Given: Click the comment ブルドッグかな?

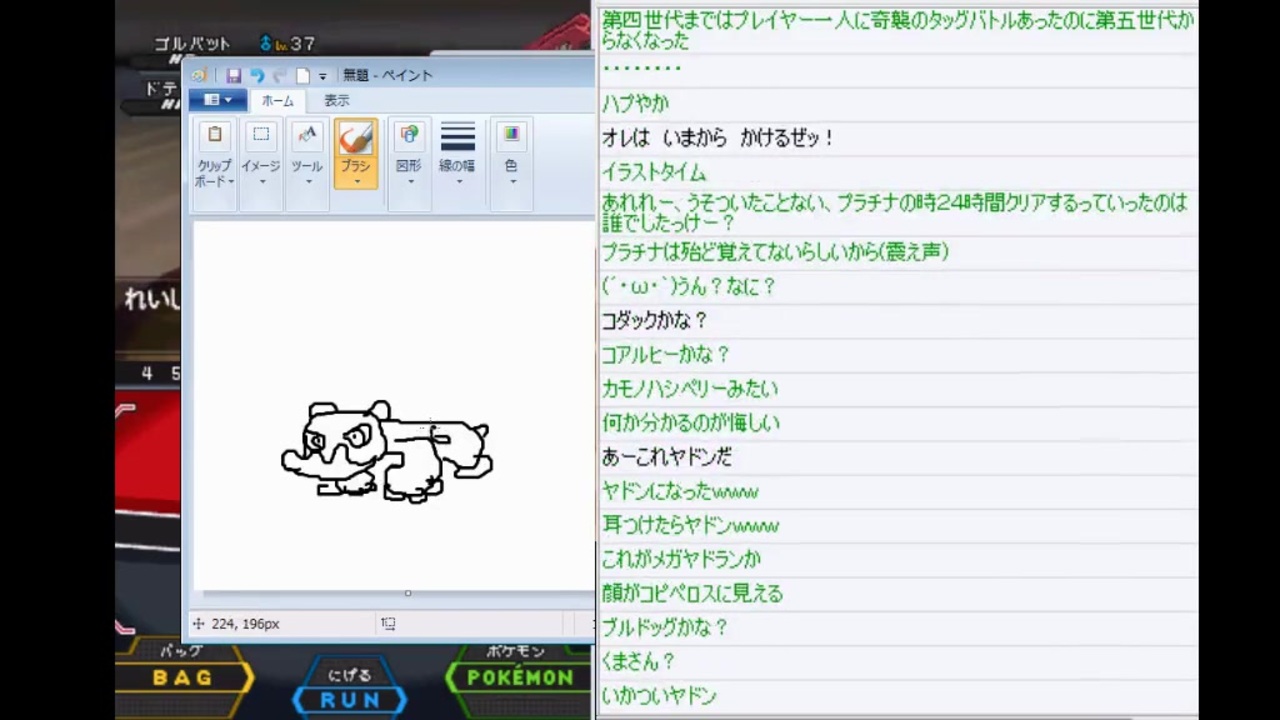Looking at the screenshot, I should coord(664,627).
